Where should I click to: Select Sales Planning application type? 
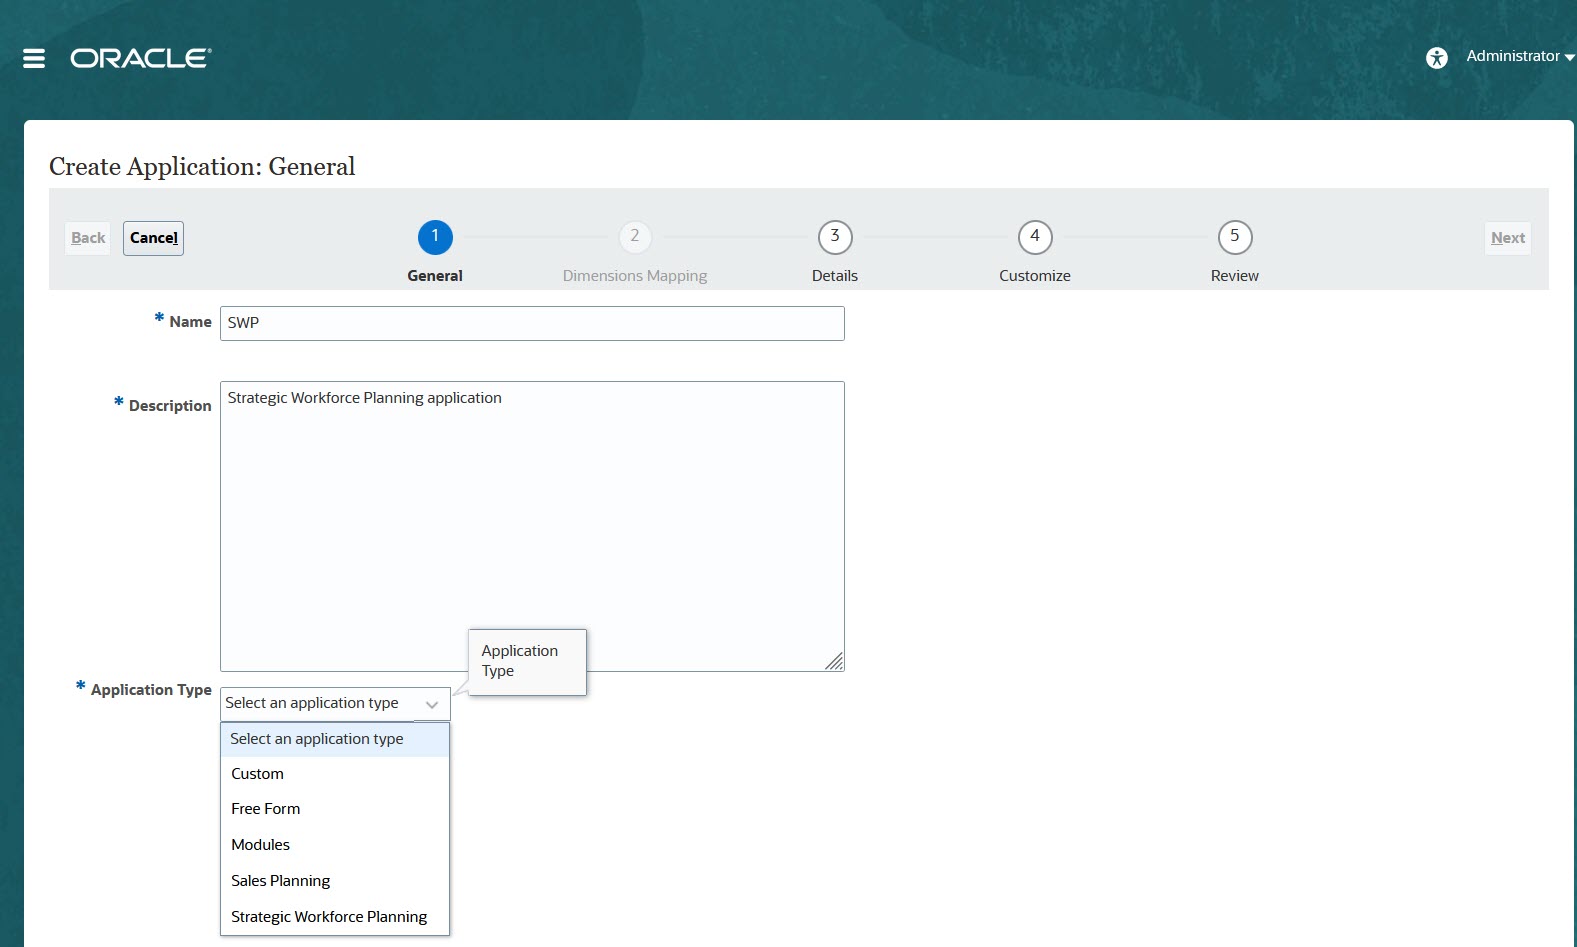click(335, 881)
